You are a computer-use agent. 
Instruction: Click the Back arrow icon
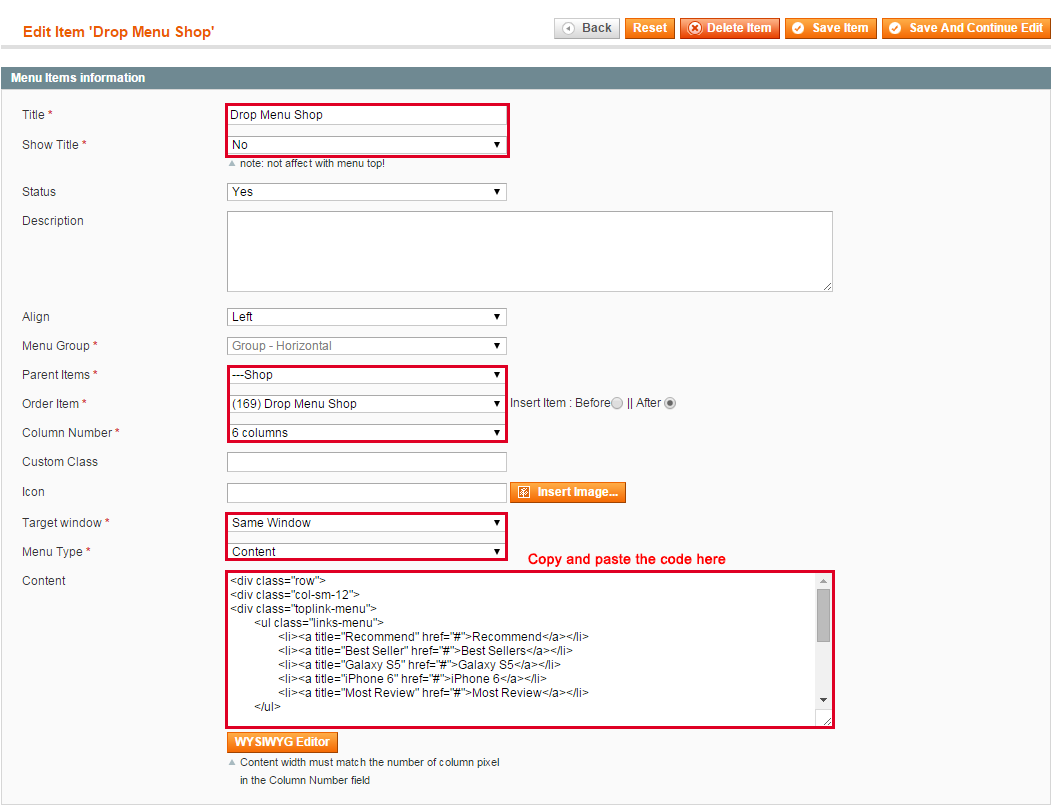(569, 28)
